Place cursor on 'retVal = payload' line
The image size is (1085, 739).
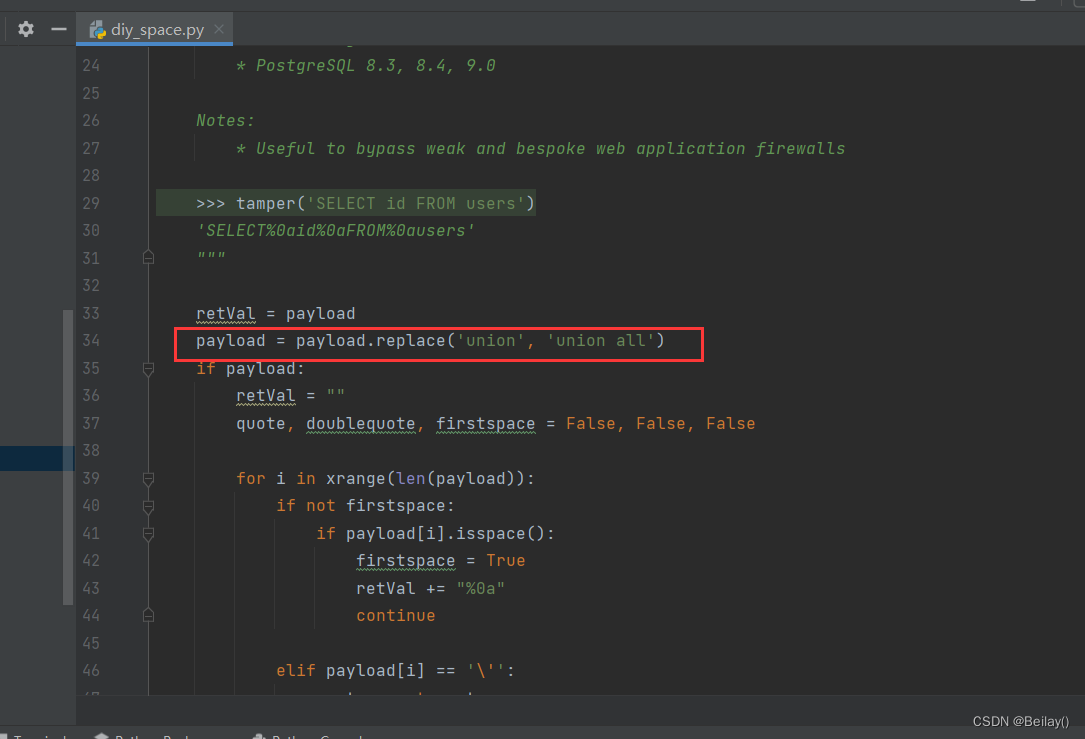(275, 313)
